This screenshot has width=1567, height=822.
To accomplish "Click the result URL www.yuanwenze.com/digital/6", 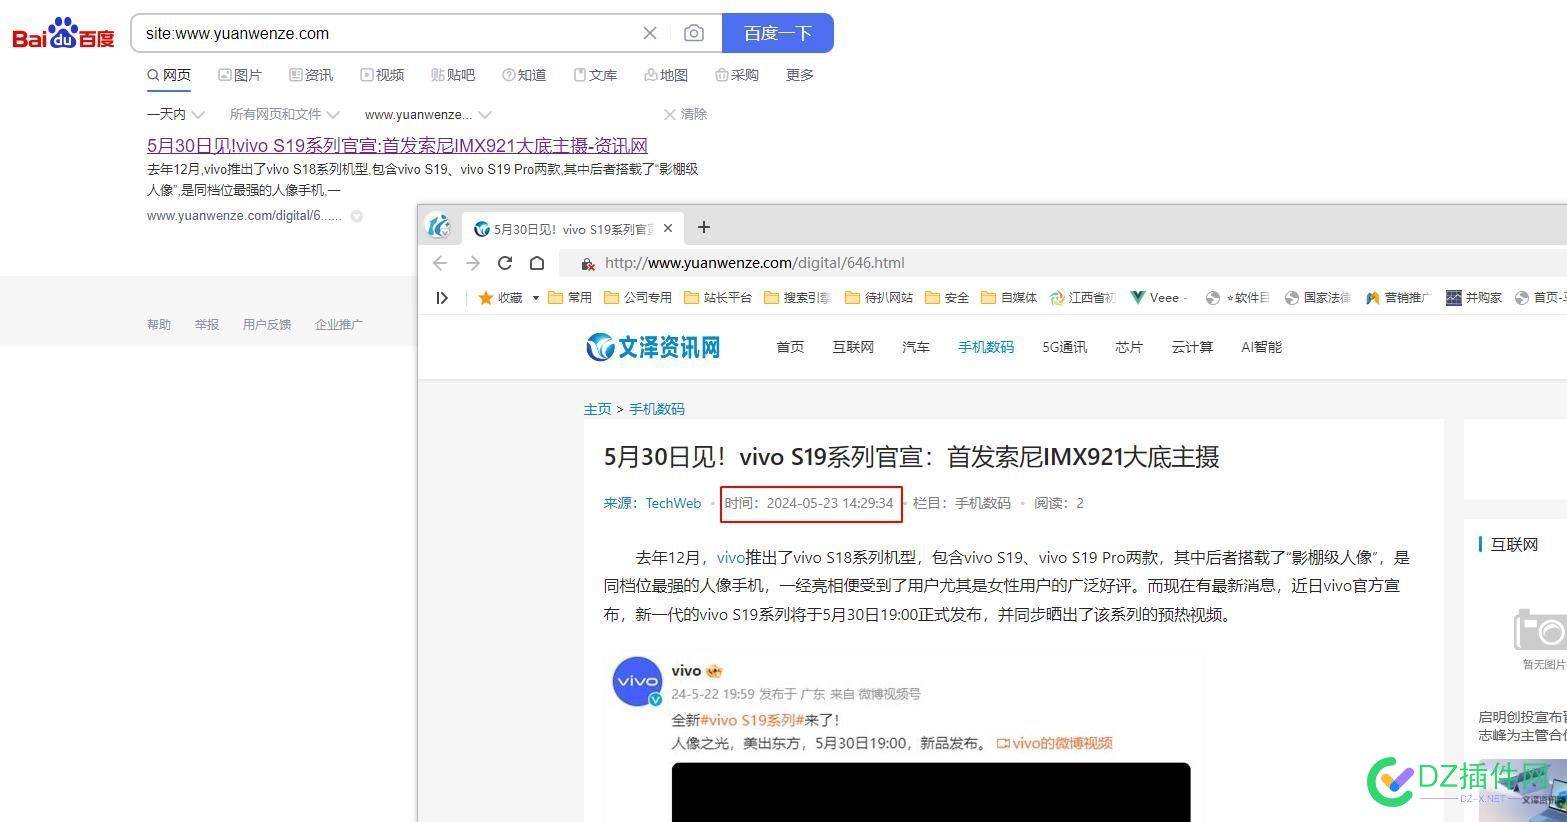I will coord(244,216).
